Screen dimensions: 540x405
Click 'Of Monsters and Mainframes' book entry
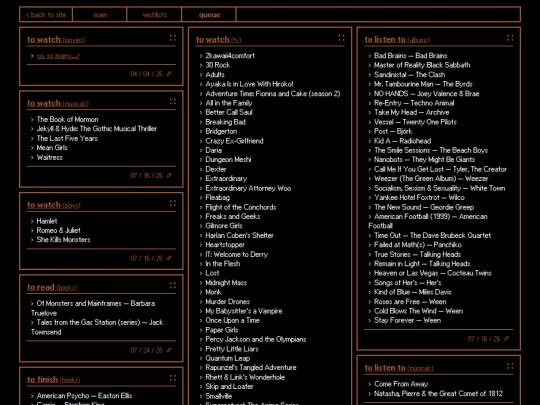(93, 308)
